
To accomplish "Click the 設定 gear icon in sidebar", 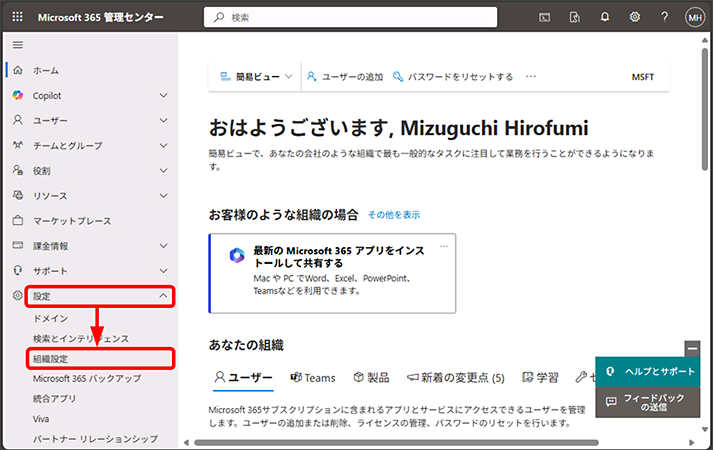I will (x=17, y=295).
